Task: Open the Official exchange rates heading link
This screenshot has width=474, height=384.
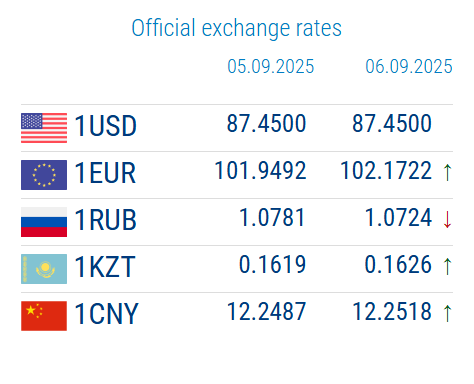Action: pyautogui.click(x=237, y=28)
